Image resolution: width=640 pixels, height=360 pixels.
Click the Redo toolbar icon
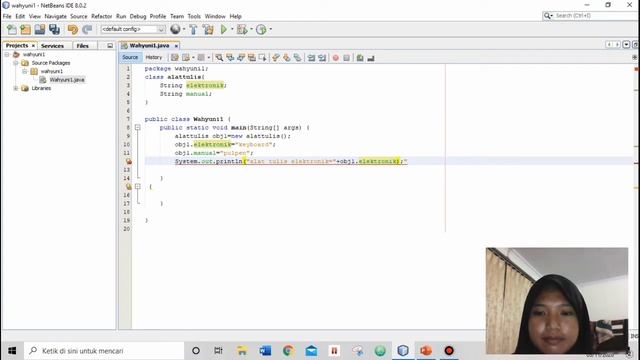point(87,29)
